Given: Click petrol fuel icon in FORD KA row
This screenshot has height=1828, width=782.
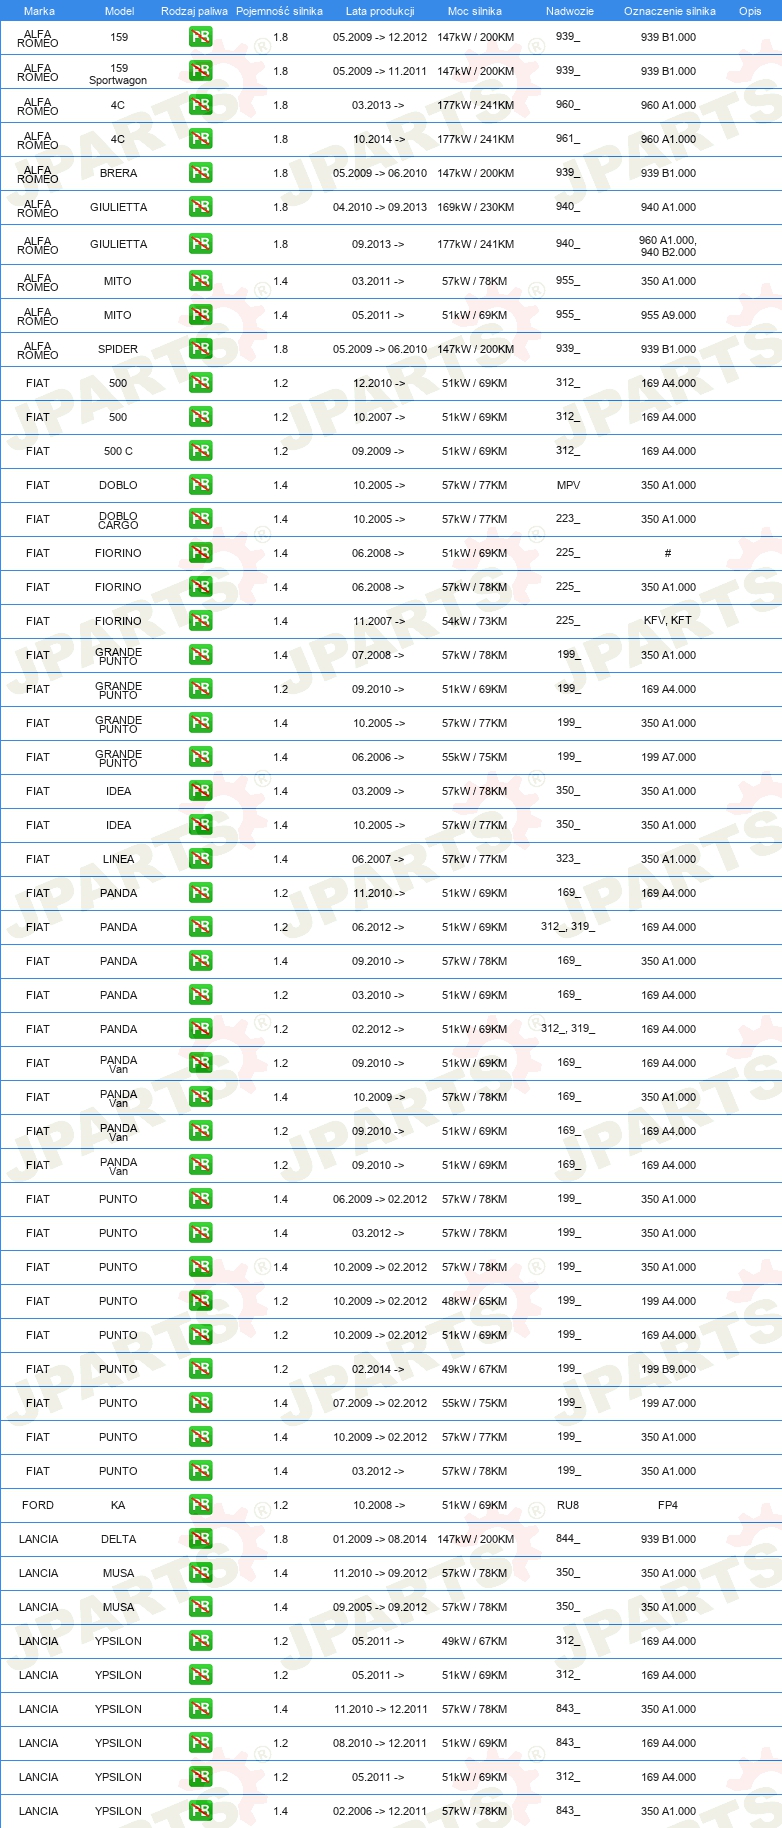Looking at the screenshot, I should (200, 1505).
